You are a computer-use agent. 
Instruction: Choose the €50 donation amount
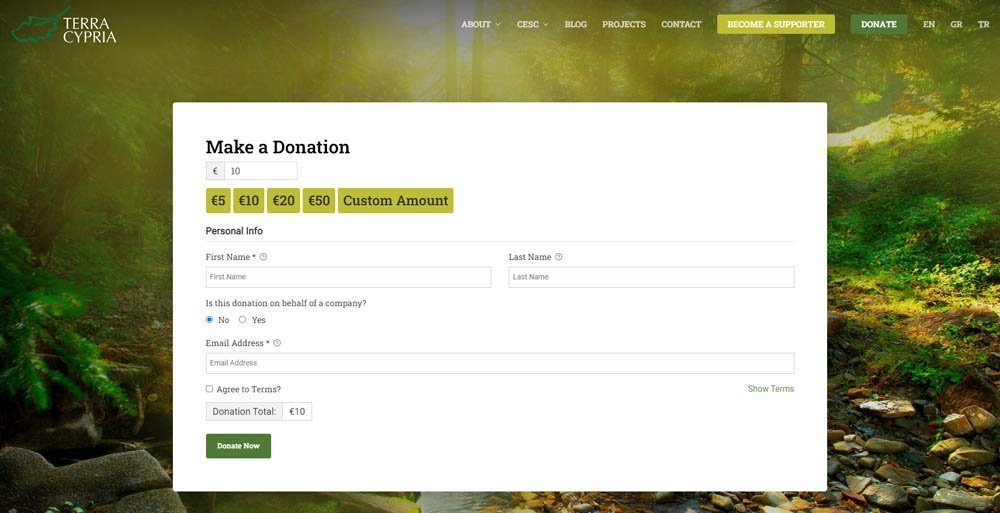(x=319, y=201)
